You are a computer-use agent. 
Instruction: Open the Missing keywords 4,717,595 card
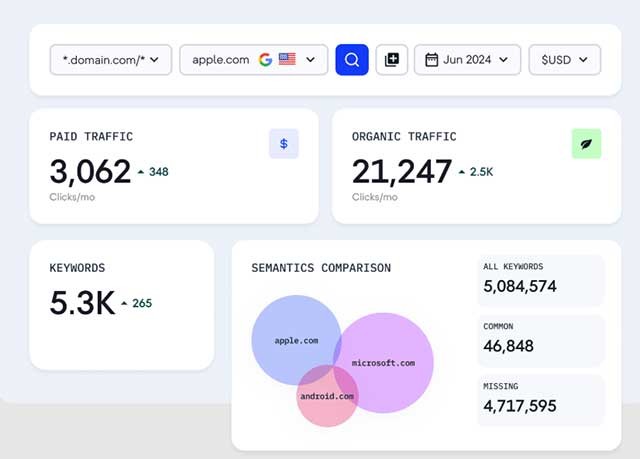(541, 399)
